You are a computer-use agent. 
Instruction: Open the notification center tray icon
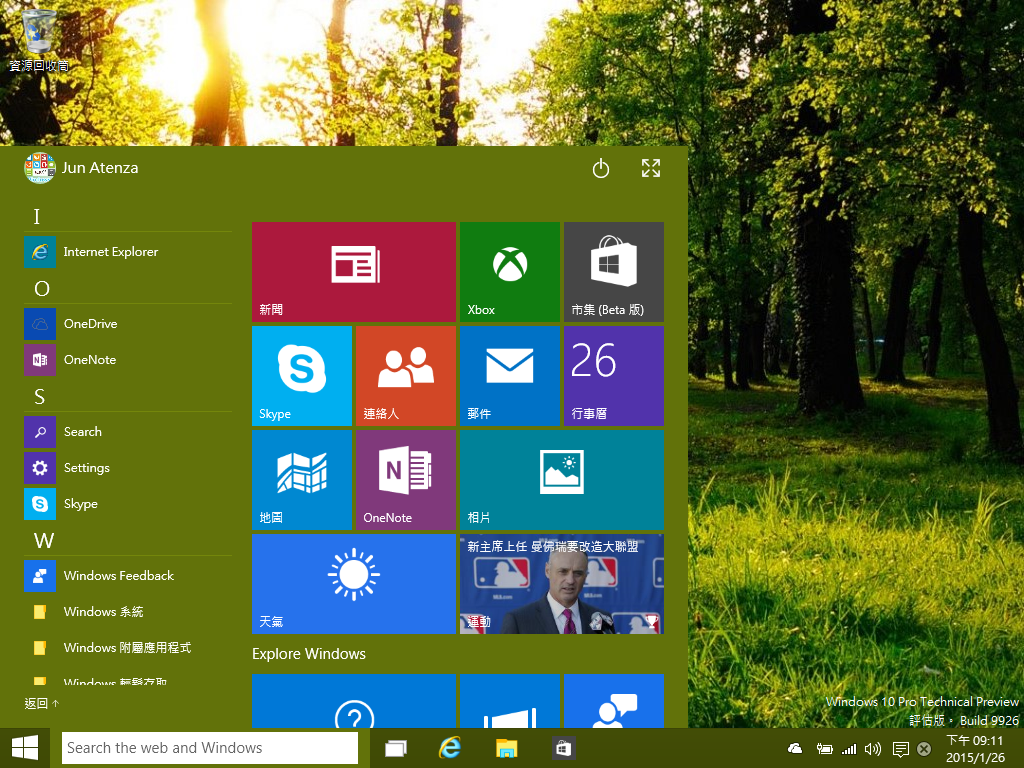pyautogui.click(x=901, y=749)
